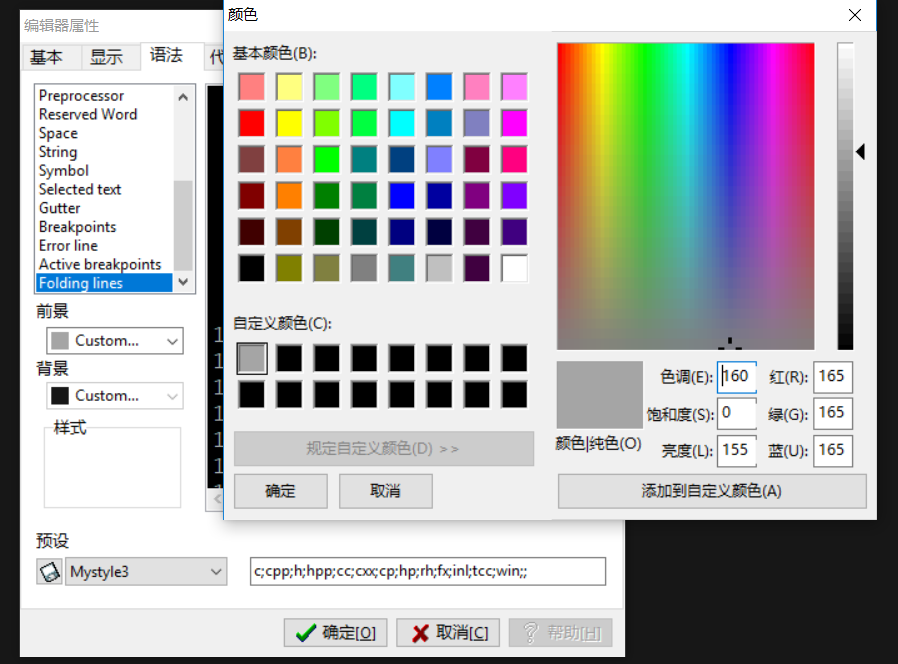
Task: Click the question mark 帮助[H] help button
Action: coord(559,632)
